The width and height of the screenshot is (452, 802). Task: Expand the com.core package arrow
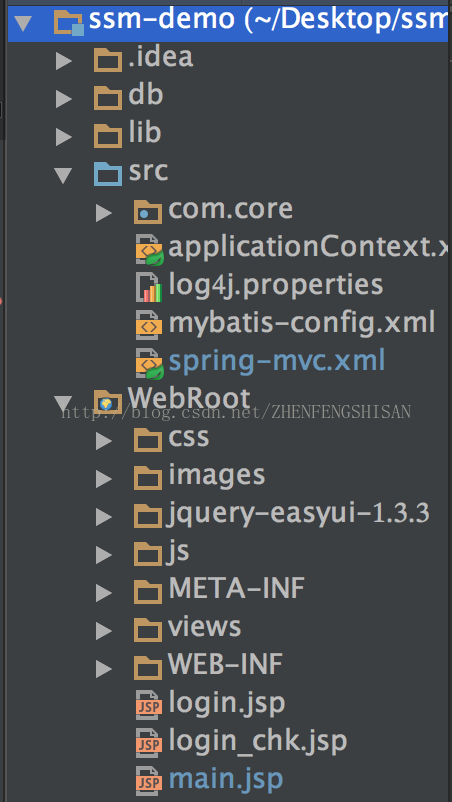[104, 213]
